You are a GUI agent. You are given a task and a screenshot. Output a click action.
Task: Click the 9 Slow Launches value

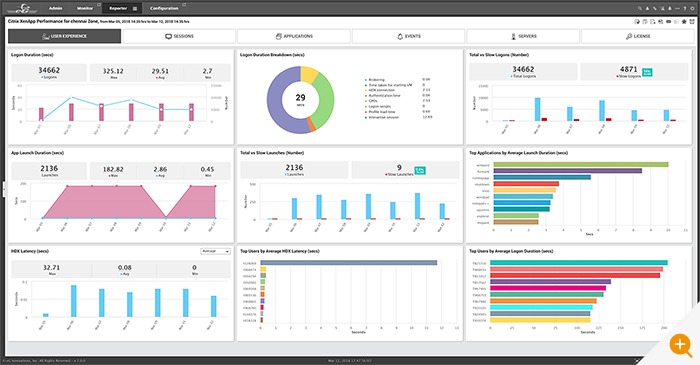[x=399, y=167]
